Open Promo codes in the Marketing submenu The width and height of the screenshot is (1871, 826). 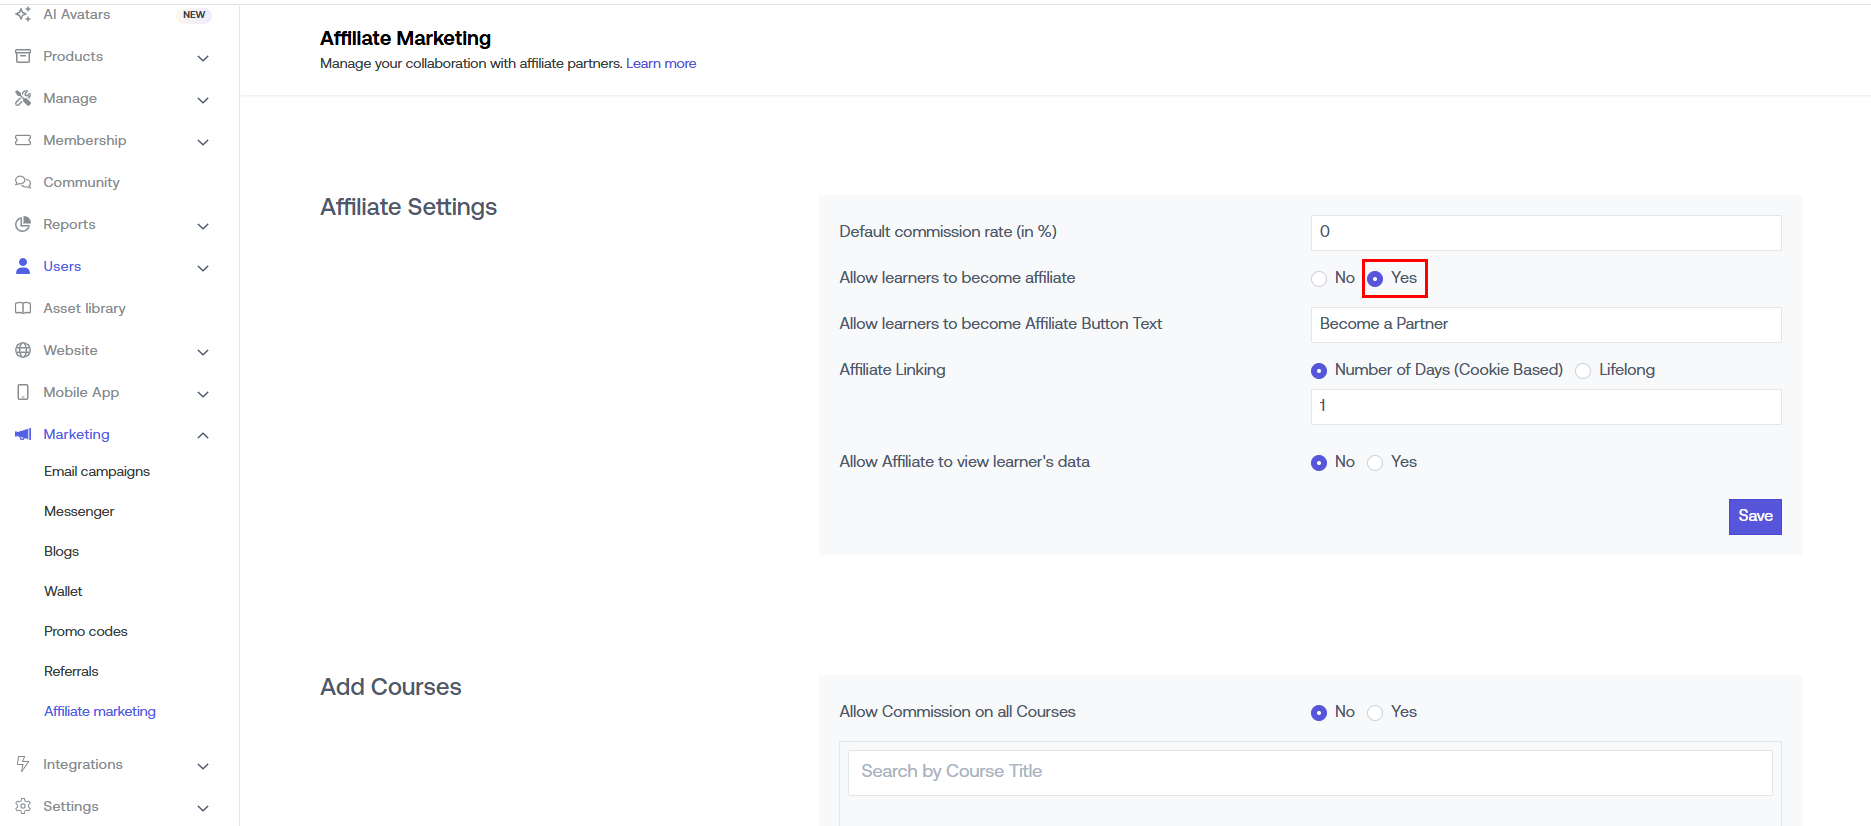[86, 631]
